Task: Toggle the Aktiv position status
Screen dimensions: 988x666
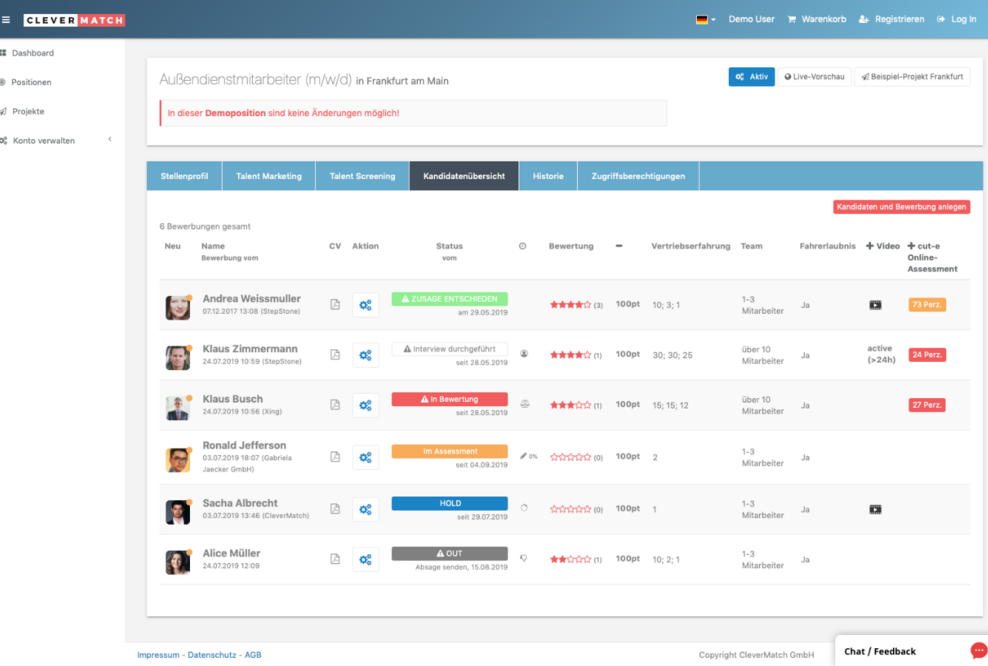Action: click(751, 76)
